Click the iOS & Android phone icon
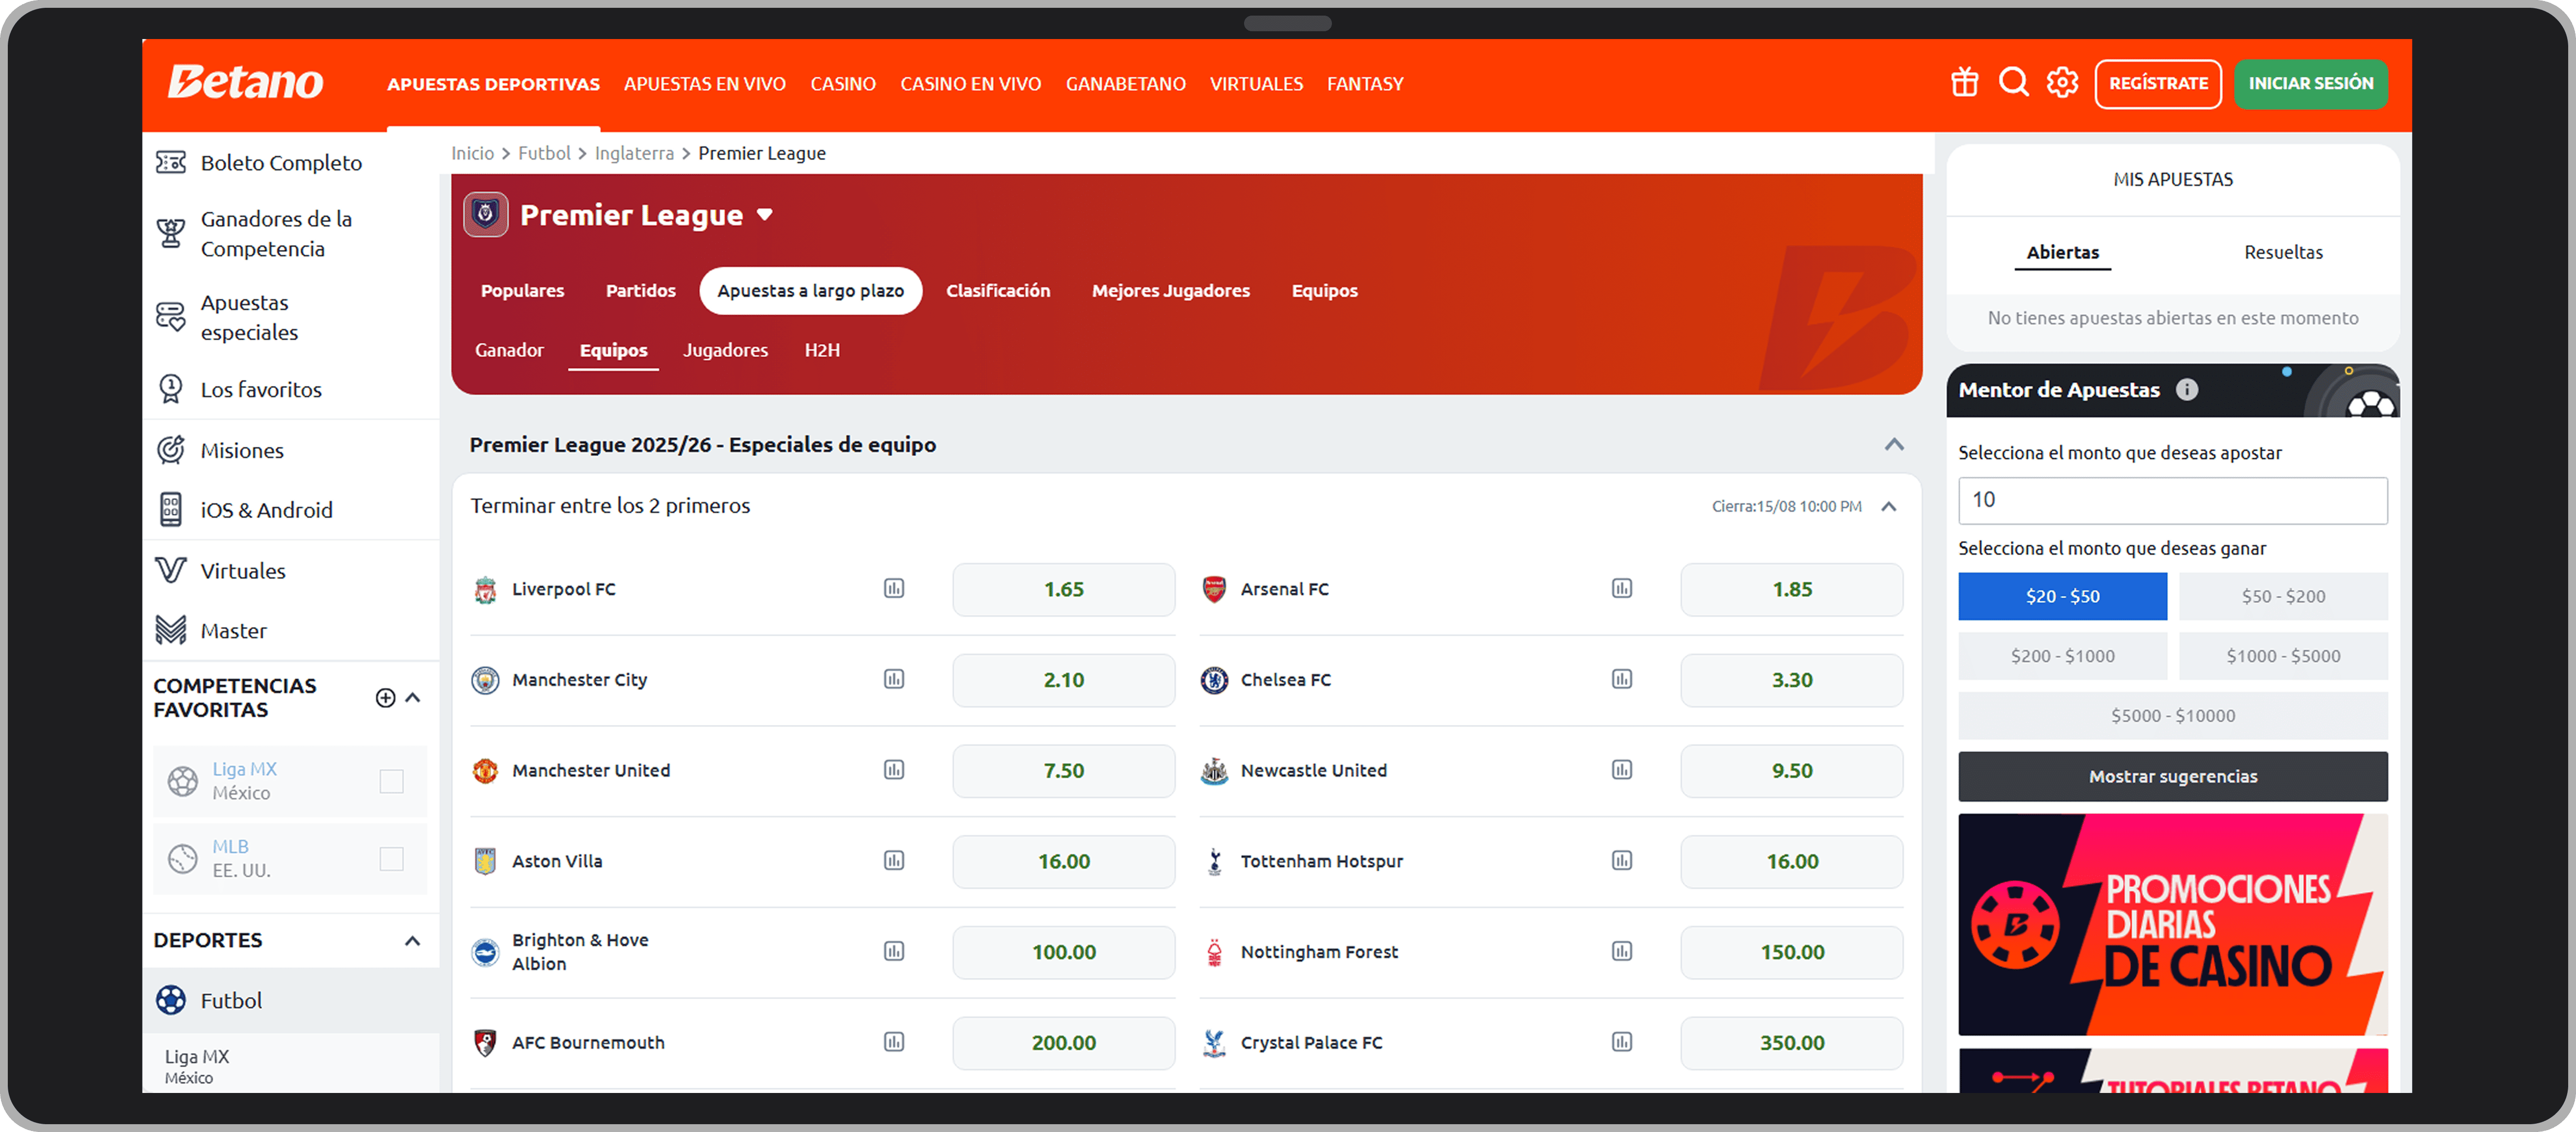 pyautogui.click(x=170, y=509)
